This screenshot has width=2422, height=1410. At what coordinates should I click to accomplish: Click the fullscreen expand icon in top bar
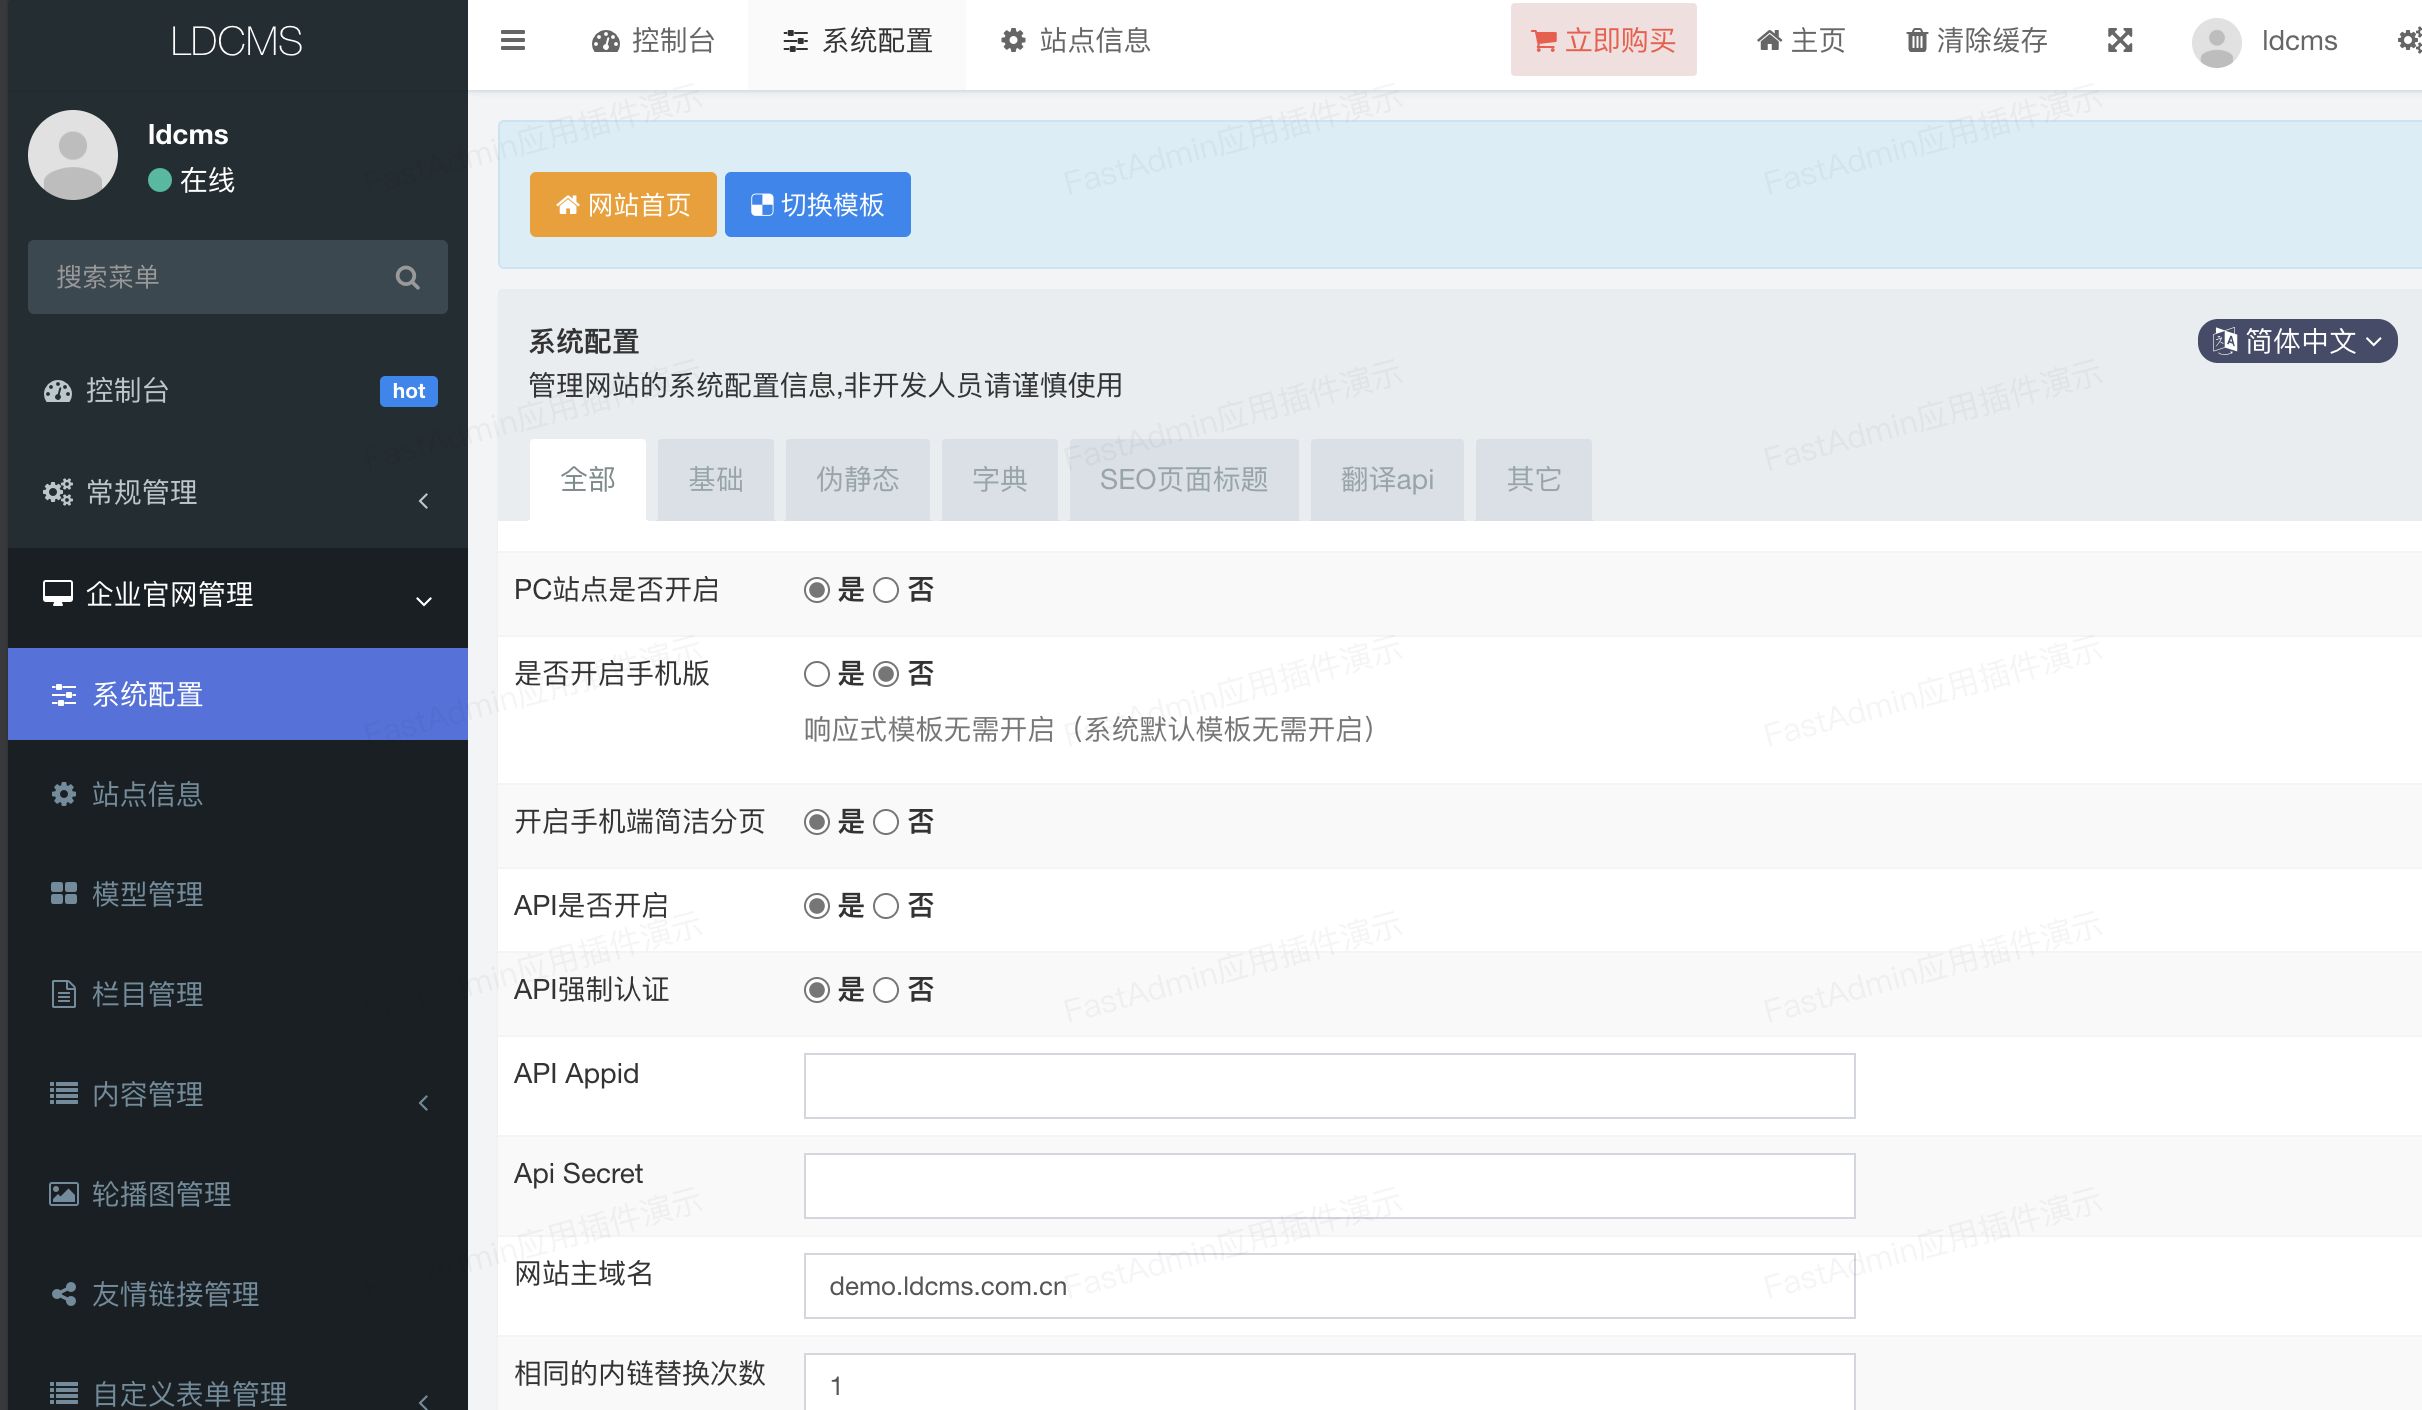click(x=2119, y=40)
